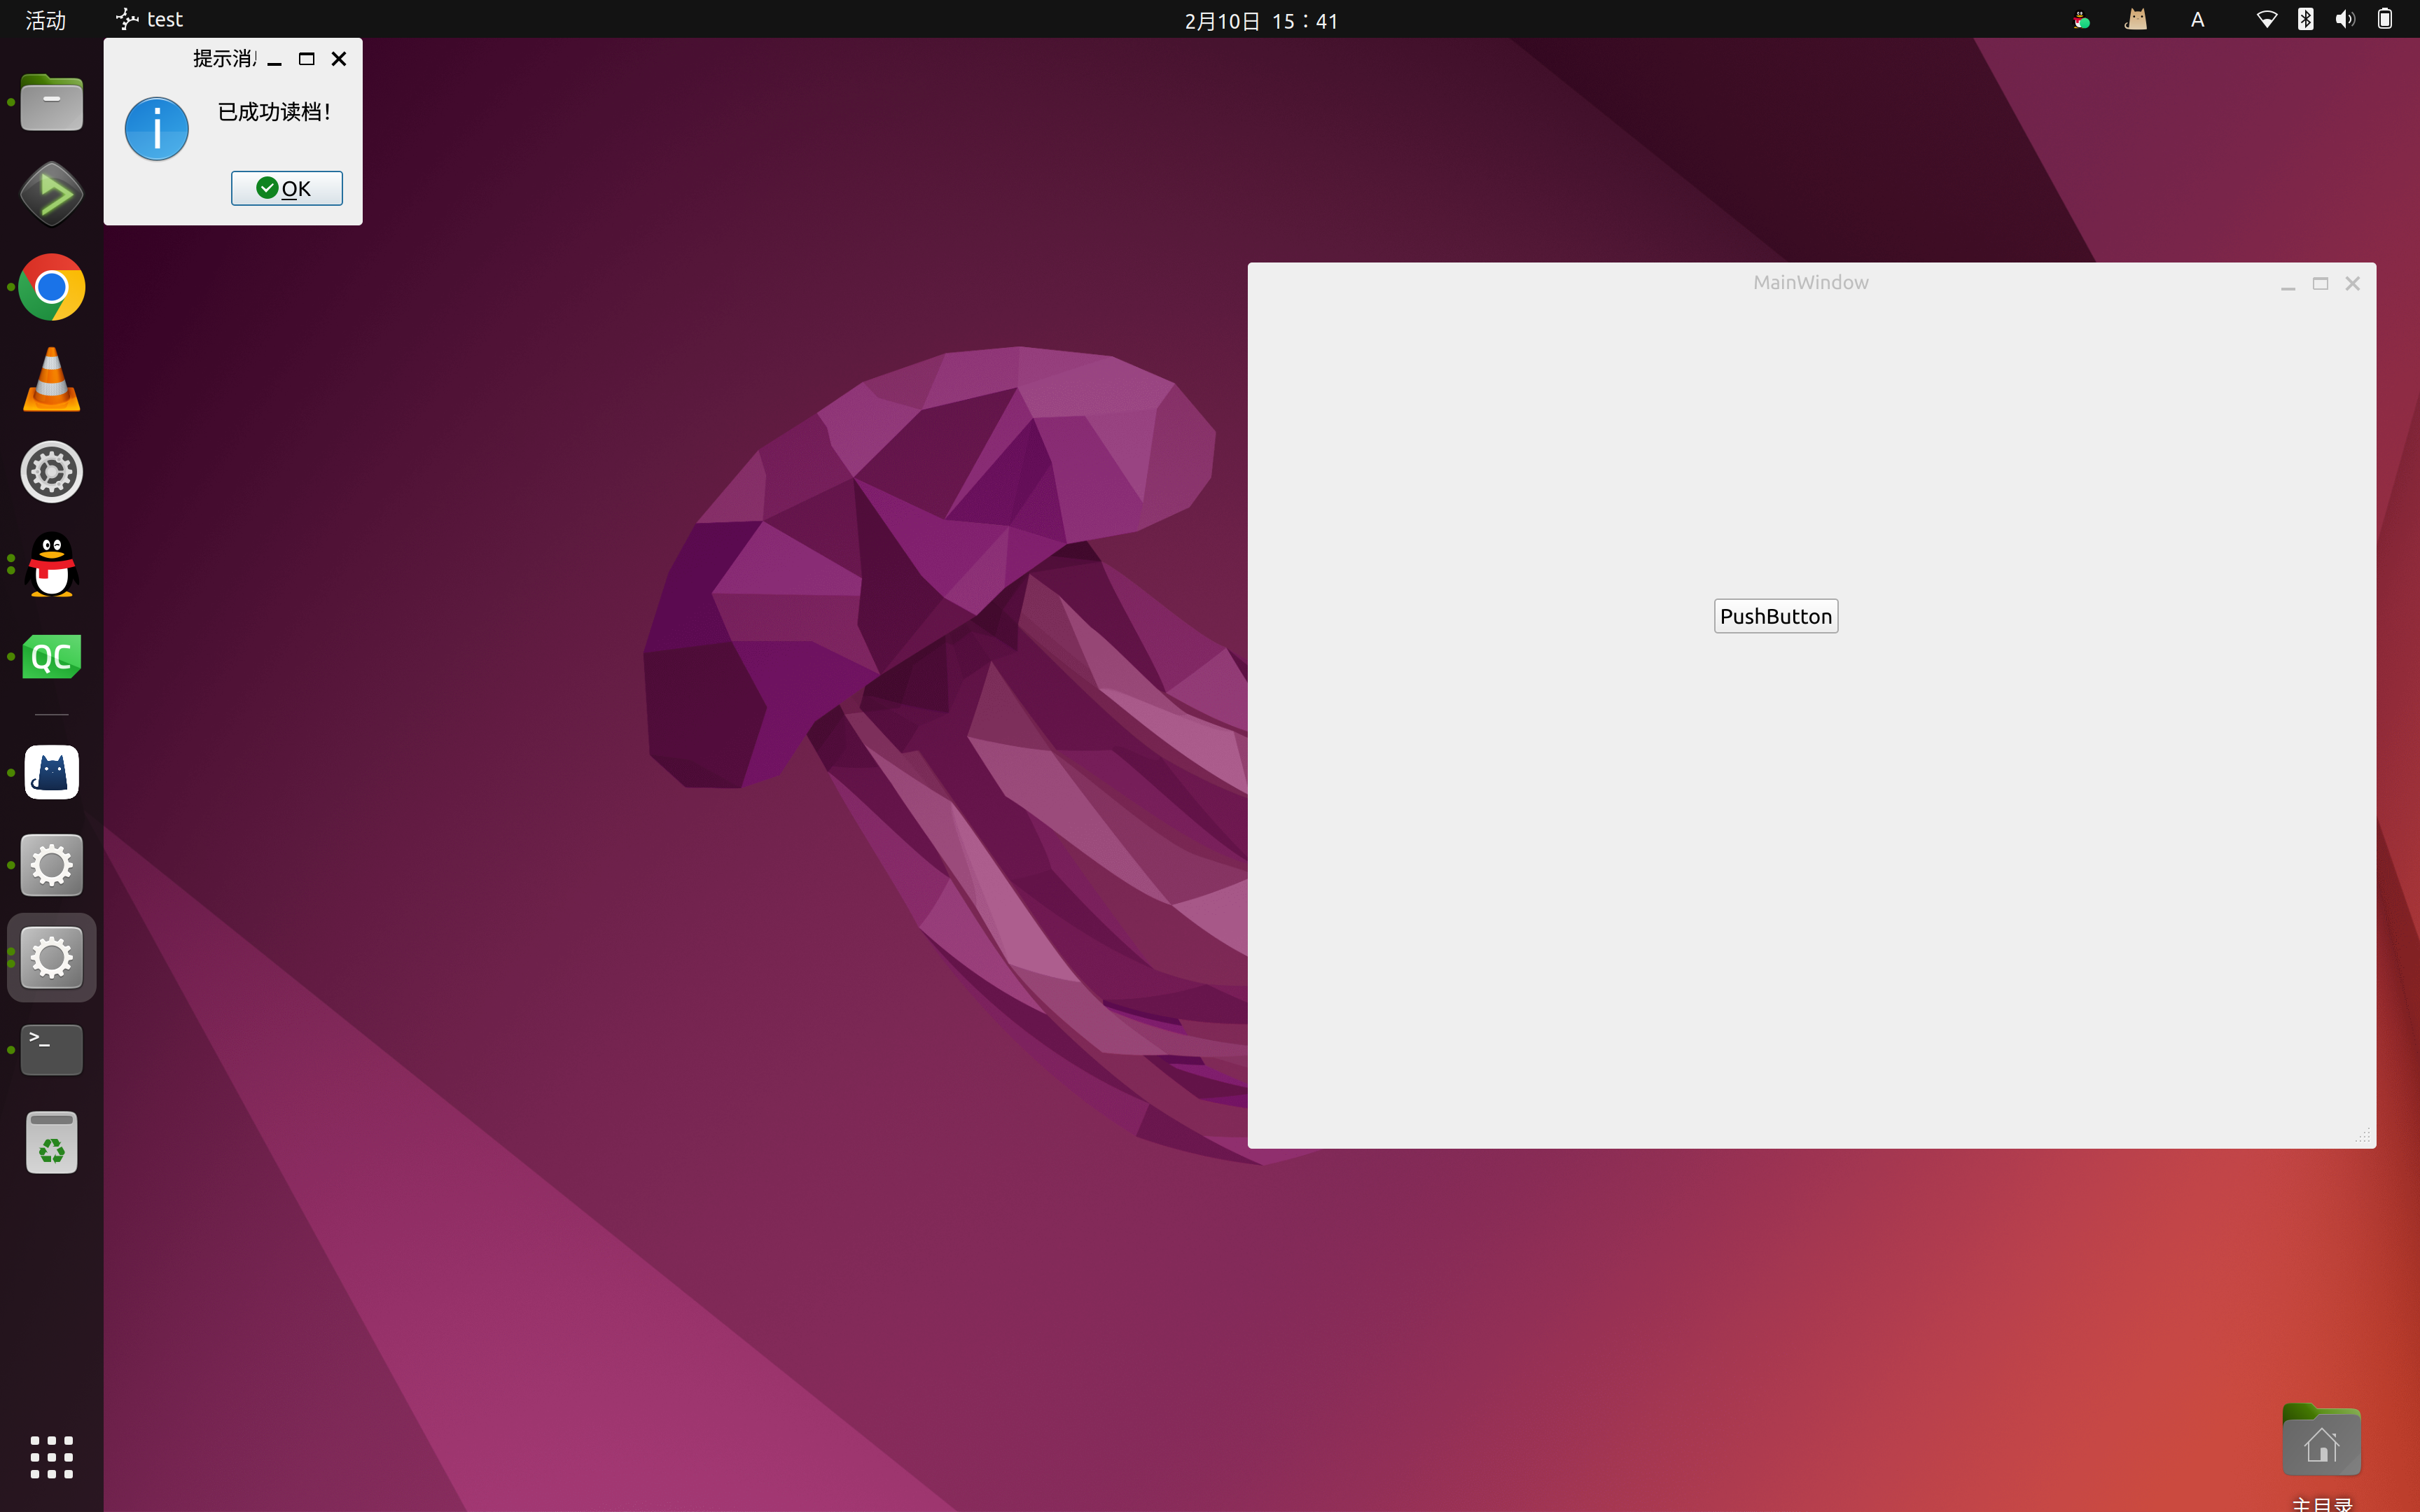Open VLC media player icon
The height and width of the screenshot is (1512, 2420).
51,380
